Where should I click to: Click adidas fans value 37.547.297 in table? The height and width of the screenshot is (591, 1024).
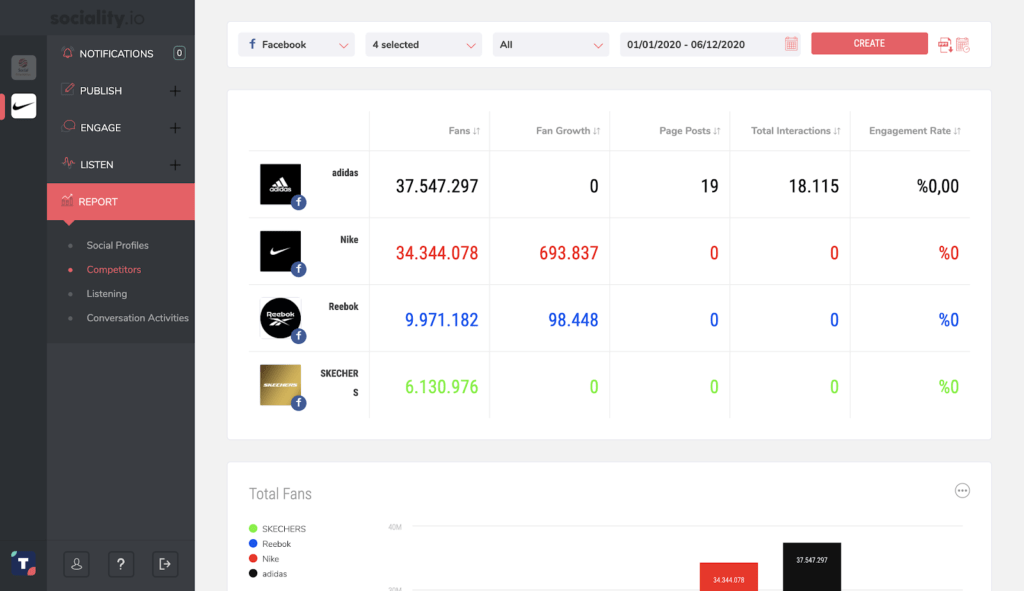pyautogui.click(x=437, y=186)
